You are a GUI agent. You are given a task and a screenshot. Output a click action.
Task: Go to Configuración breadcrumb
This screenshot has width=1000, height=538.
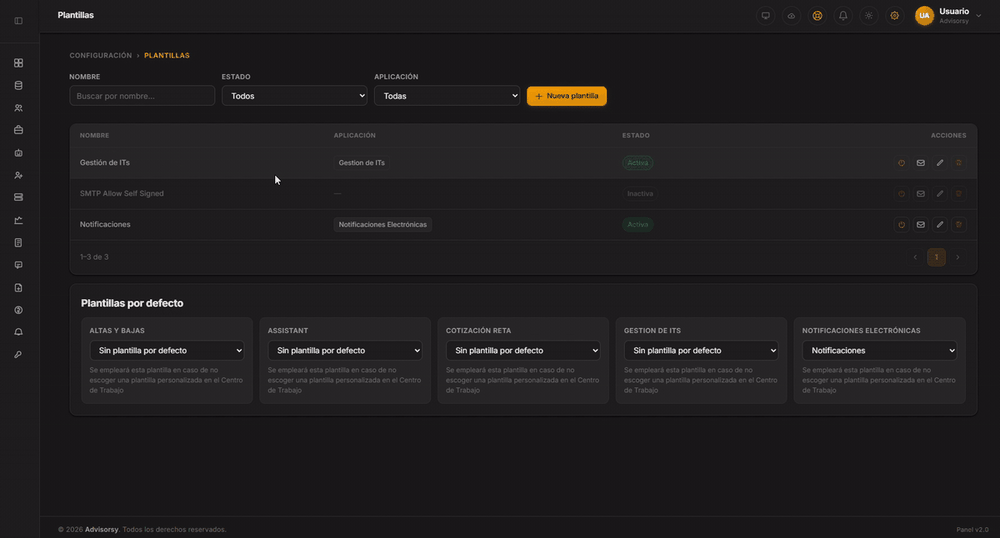(x=101, y=55)
